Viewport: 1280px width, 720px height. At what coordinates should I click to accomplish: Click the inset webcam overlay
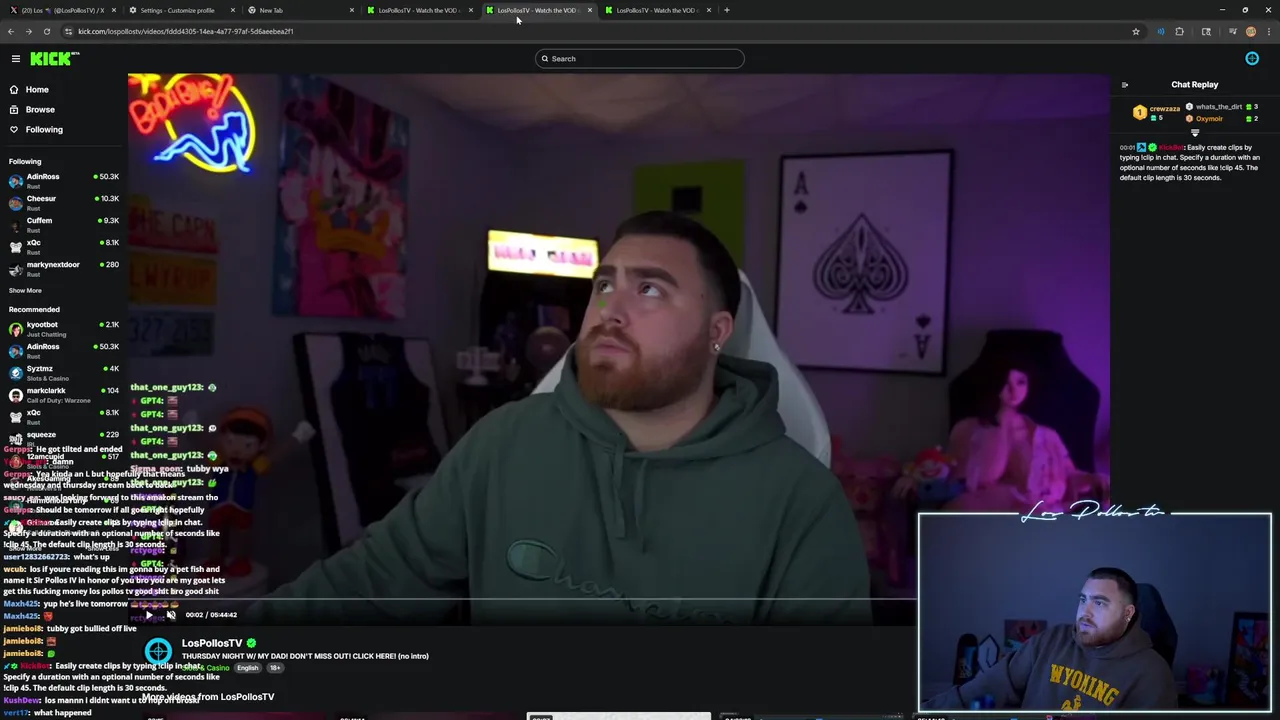click(1095, 613)
